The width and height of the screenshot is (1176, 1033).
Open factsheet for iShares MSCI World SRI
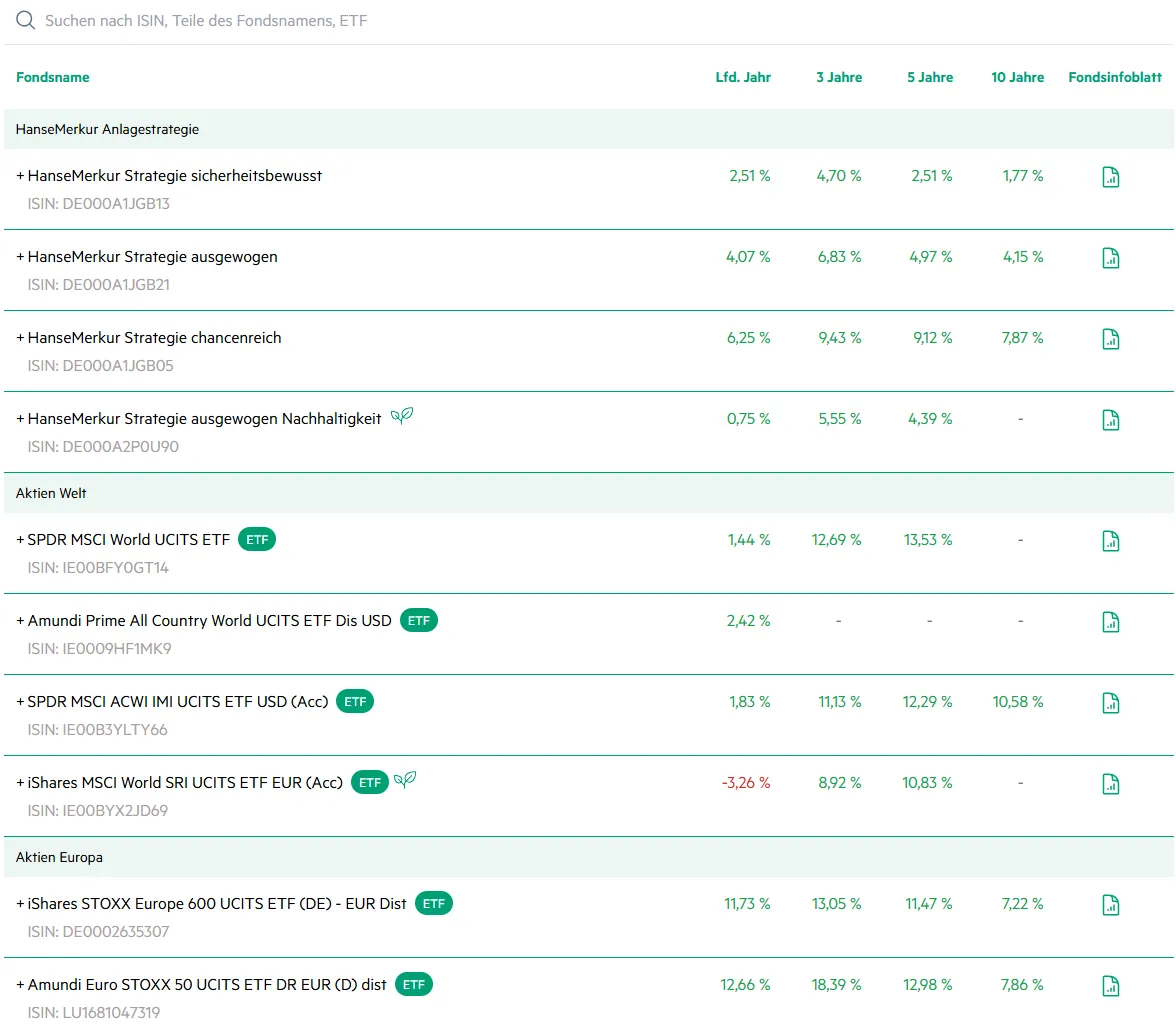pos(1110,784)
